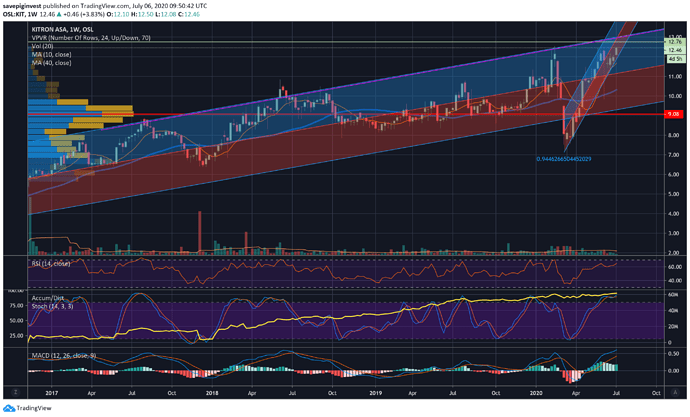Click the 60M label on Accum/Dist axis

coord(673,294)
